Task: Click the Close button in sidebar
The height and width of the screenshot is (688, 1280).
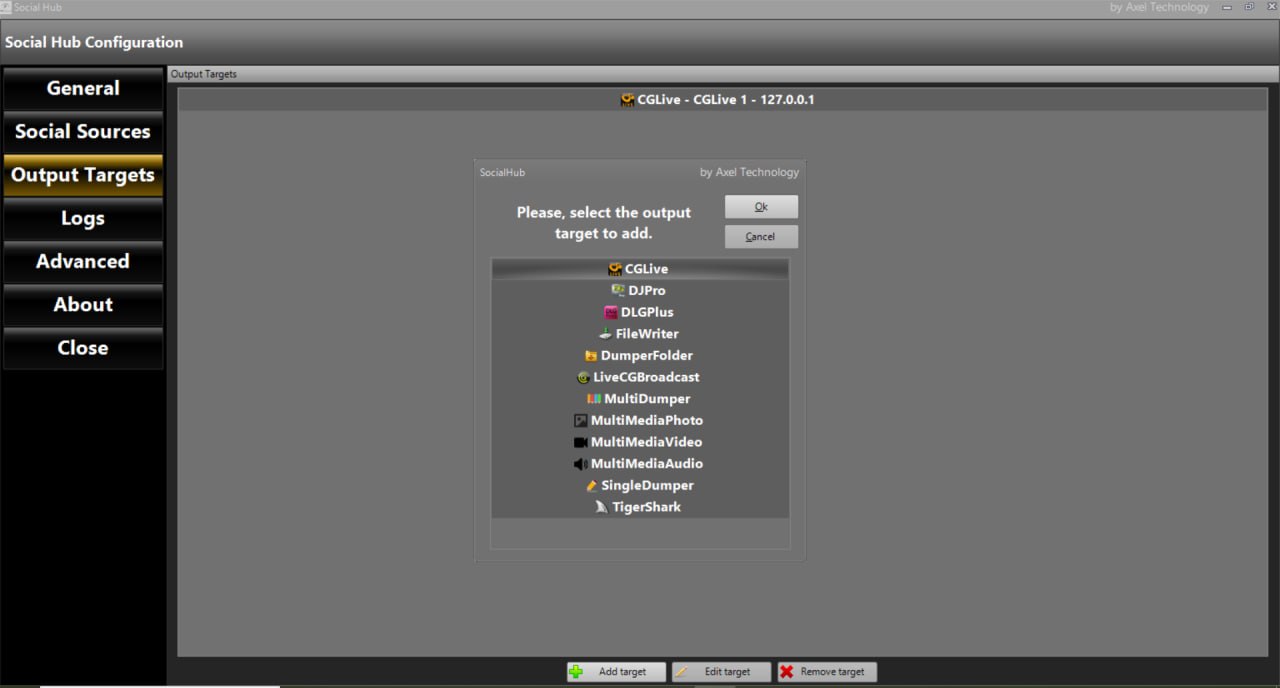Action: 83,348
